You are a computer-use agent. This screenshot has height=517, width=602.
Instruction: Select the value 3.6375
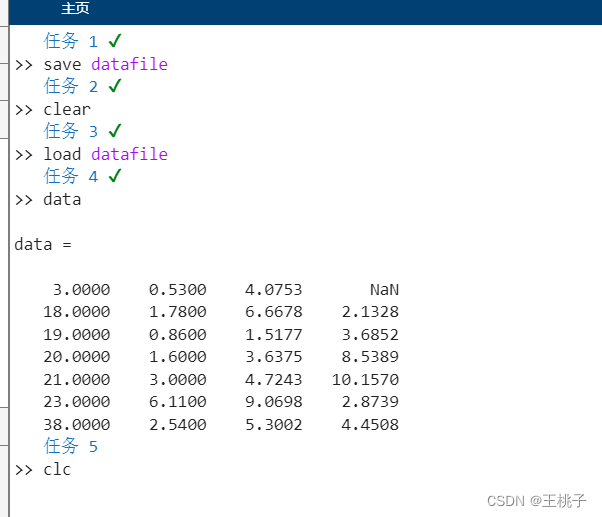[274, 357]
